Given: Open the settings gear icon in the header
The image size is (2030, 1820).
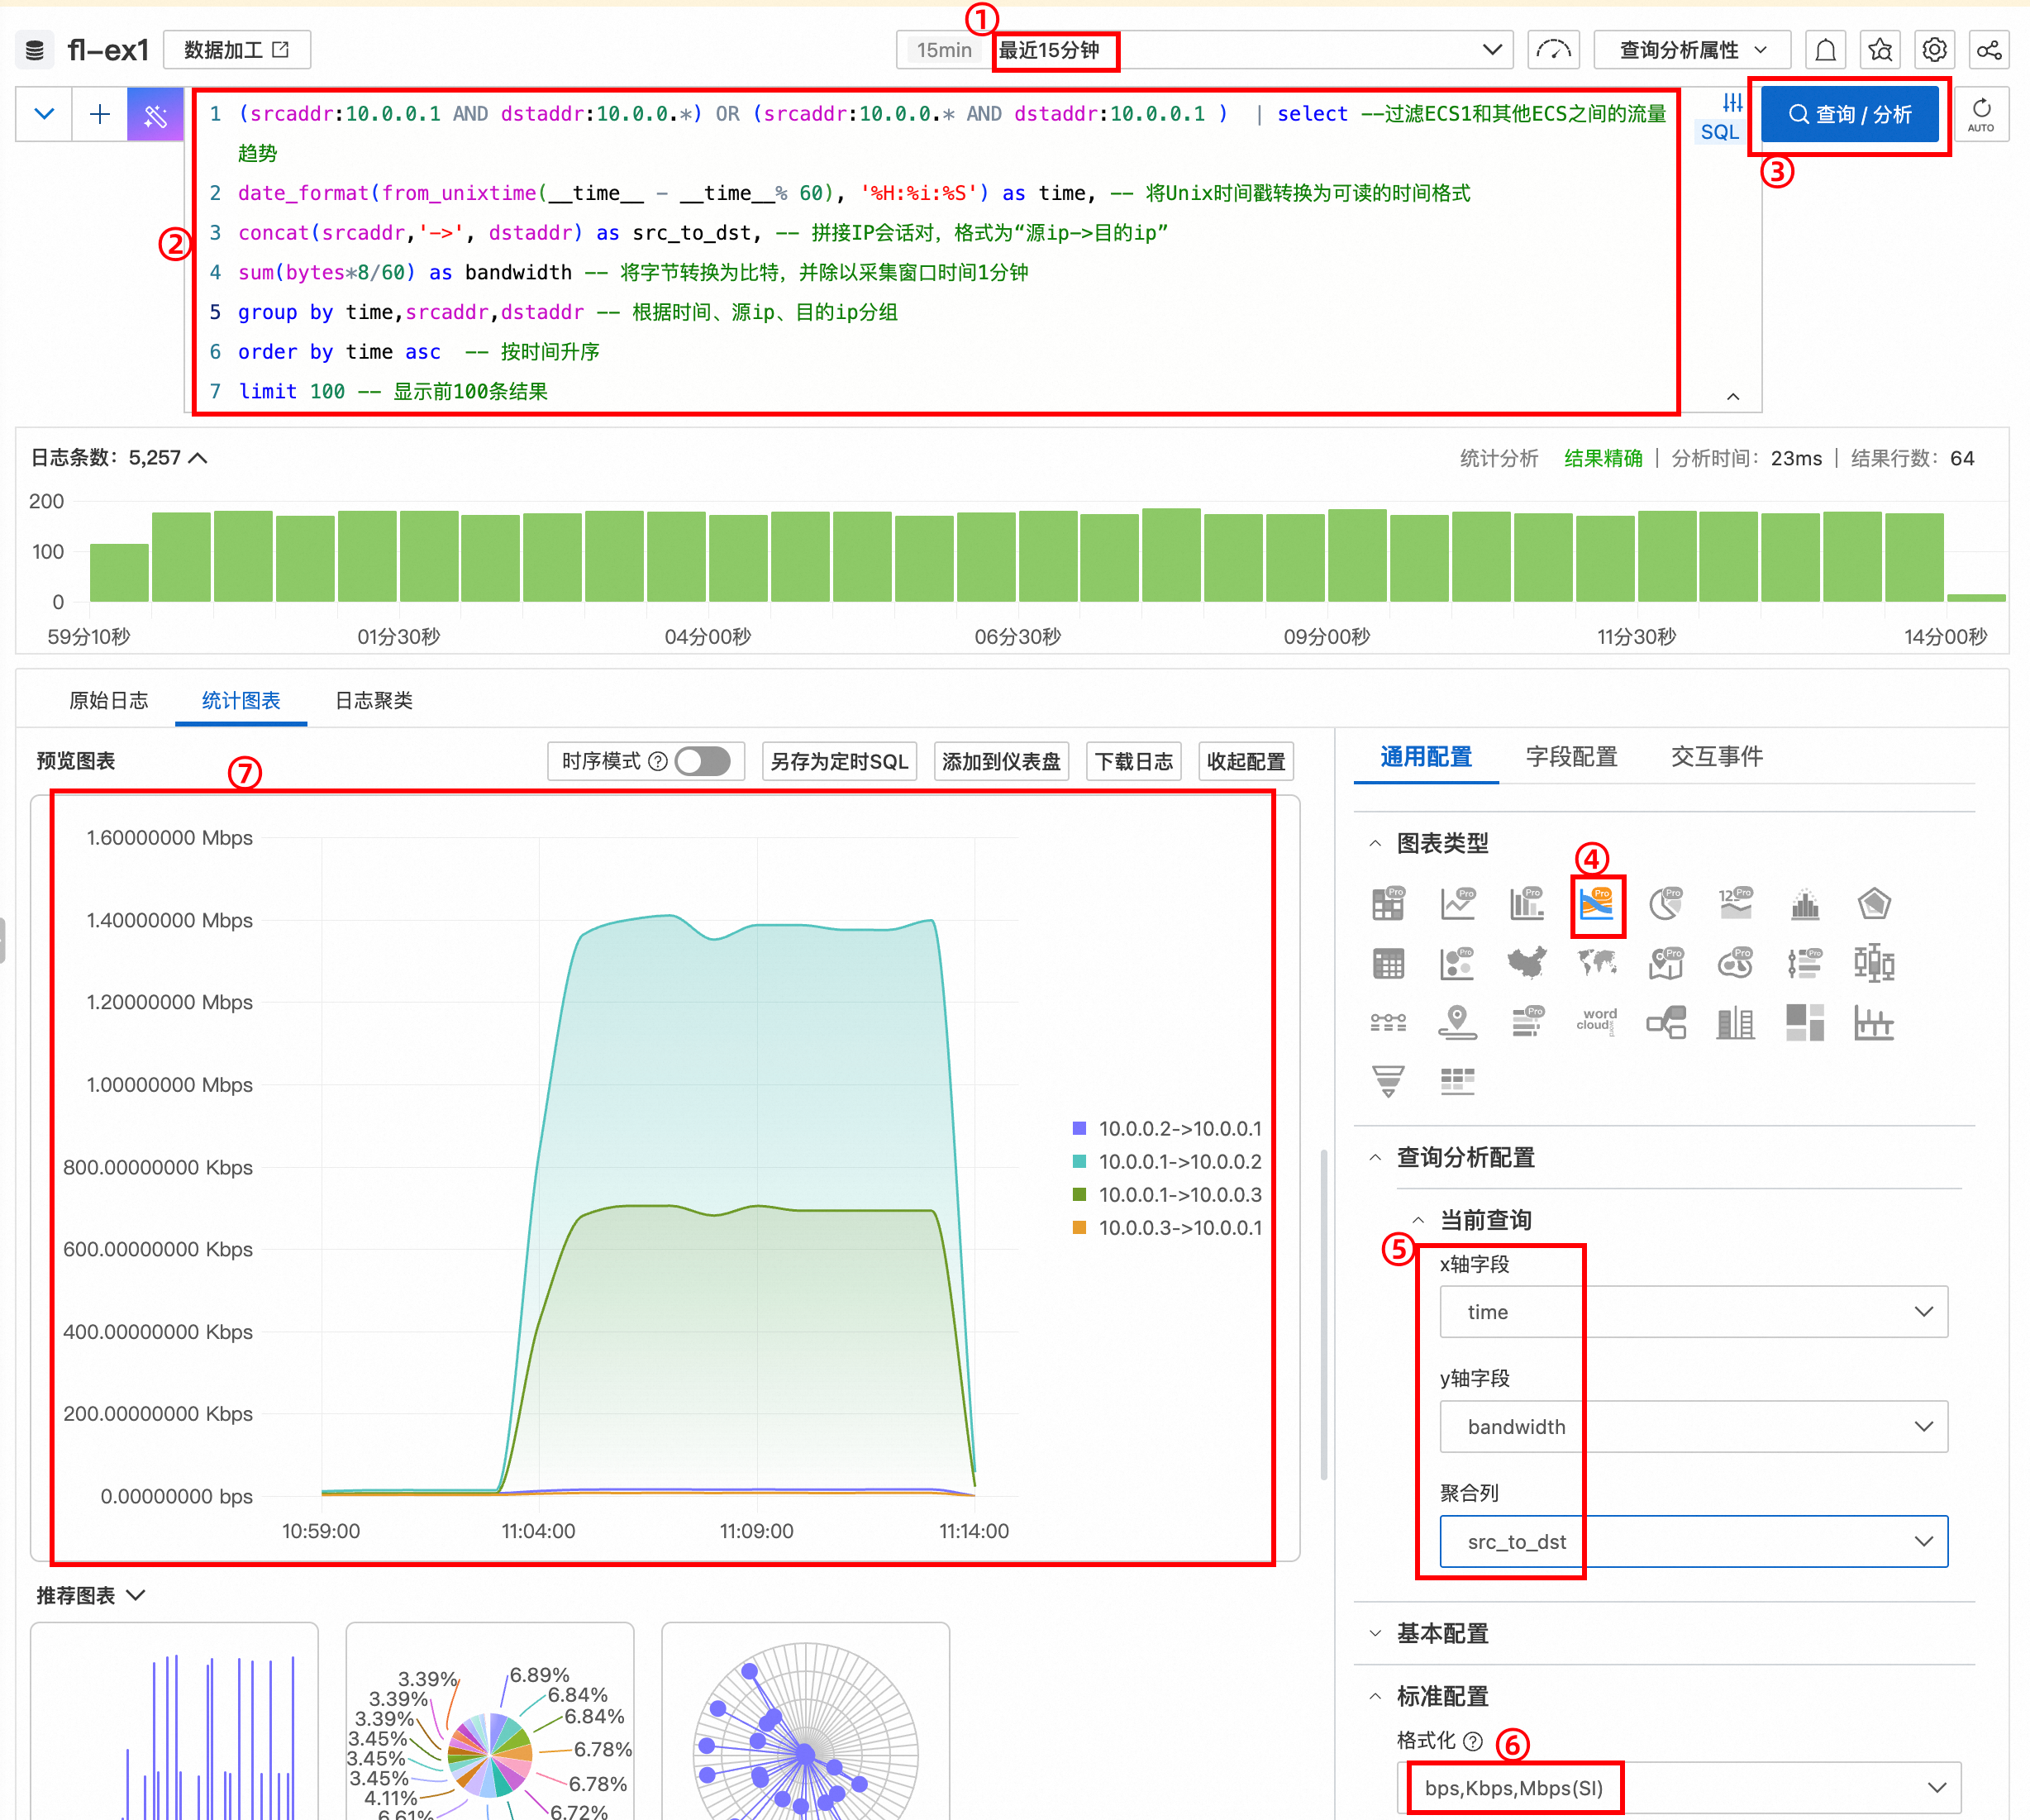Looking at the screenshot, I should point(1935,50).
